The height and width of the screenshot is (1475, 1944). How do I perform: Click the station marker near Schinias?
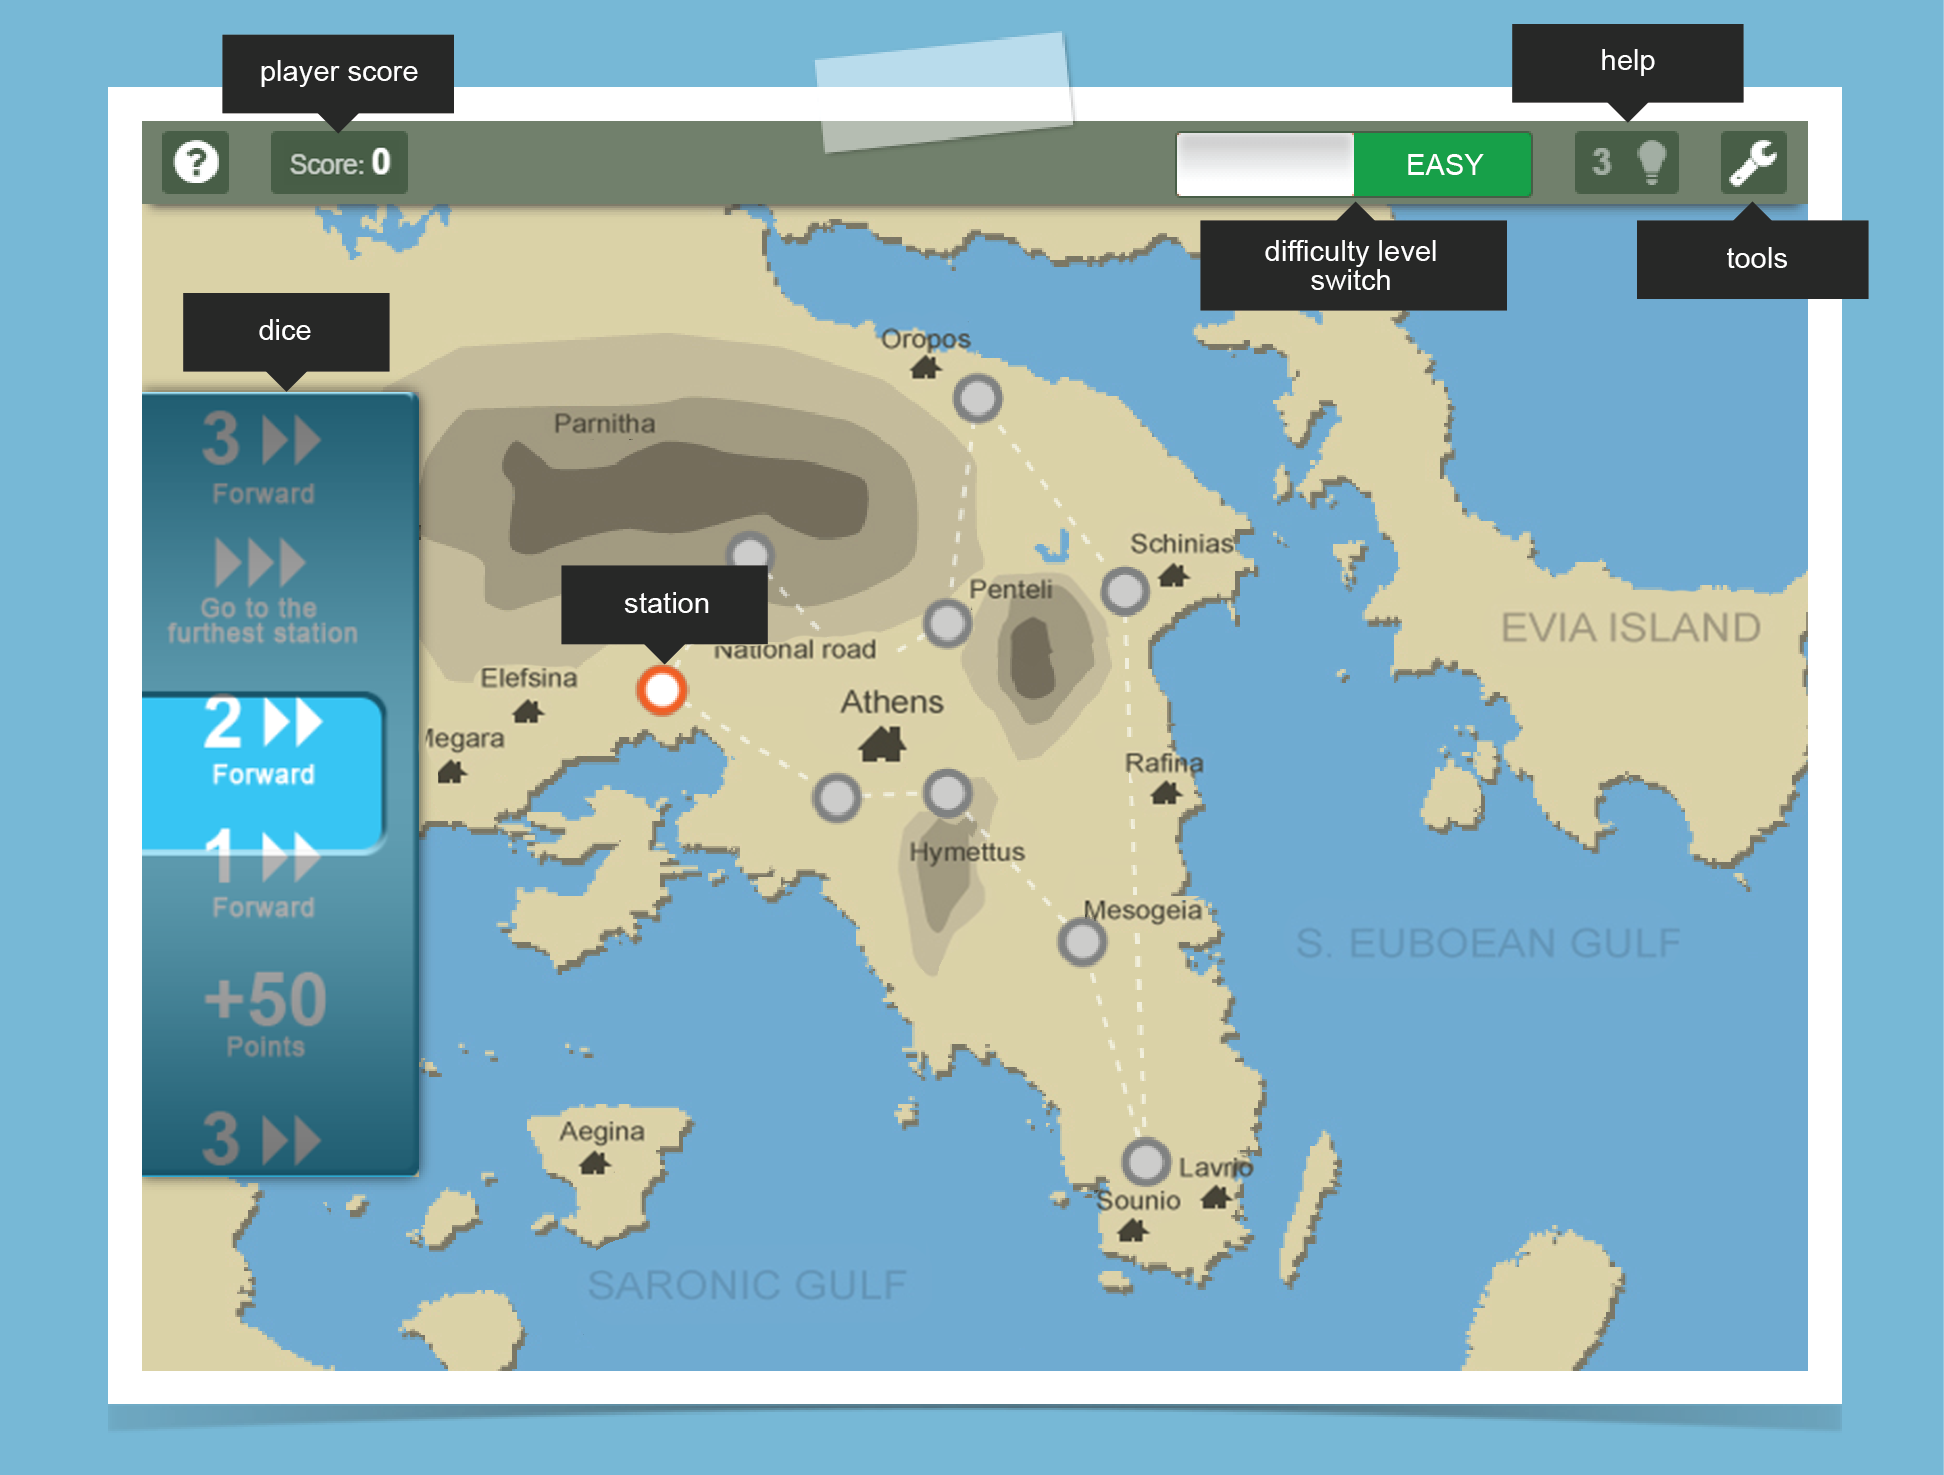1124,591
